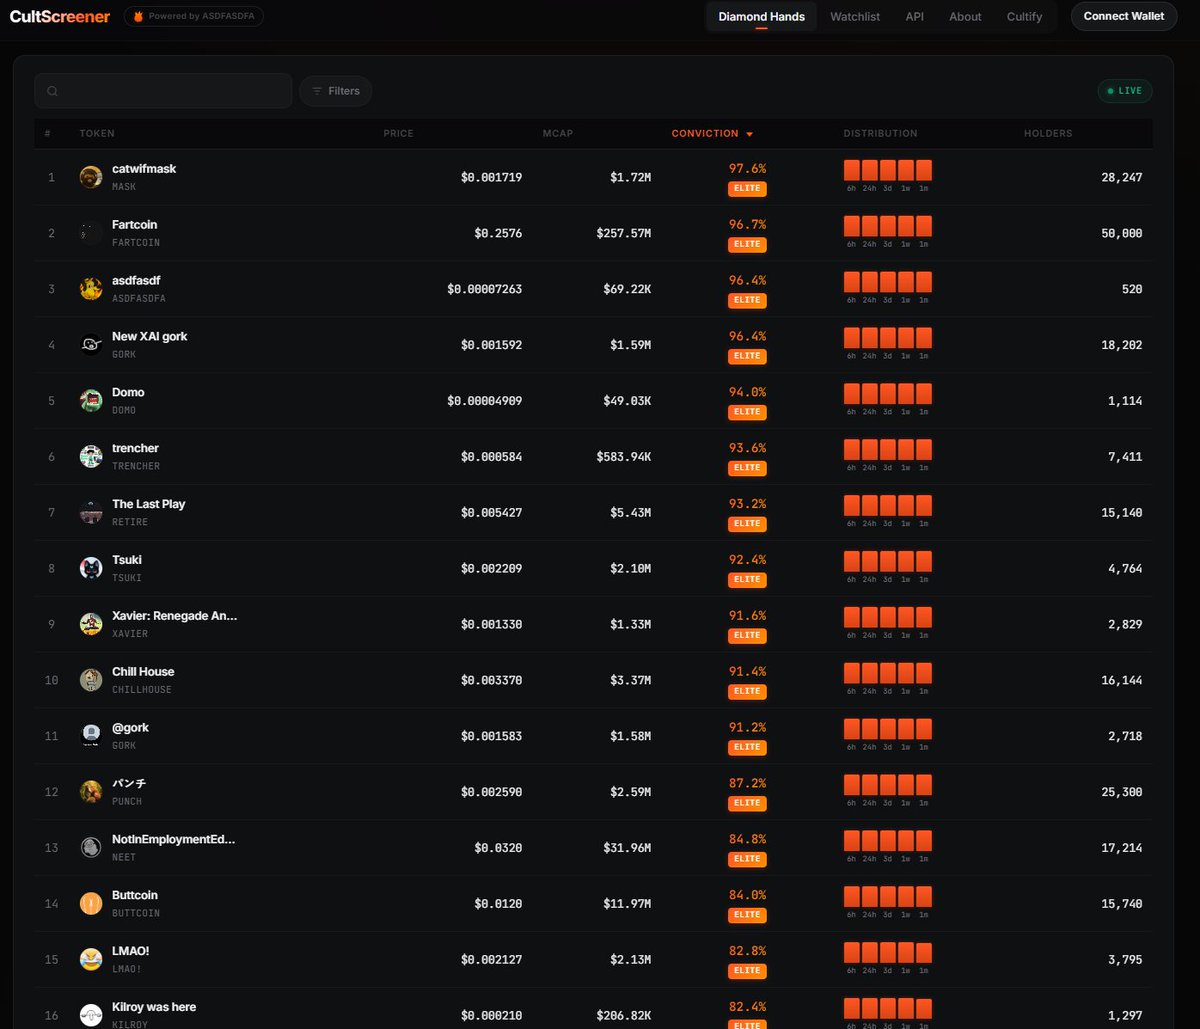Click the CHILLHOUSE ticker label
Image resolution: width=1200 pixels, height=1029 pixels.
point(142,690)
